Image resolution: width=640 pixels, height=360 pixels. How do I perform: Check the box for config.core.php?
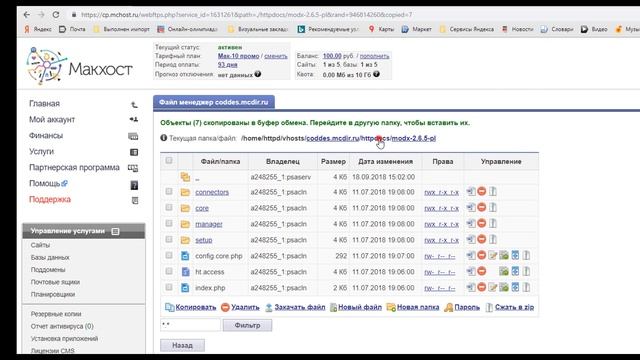(169, 255)
